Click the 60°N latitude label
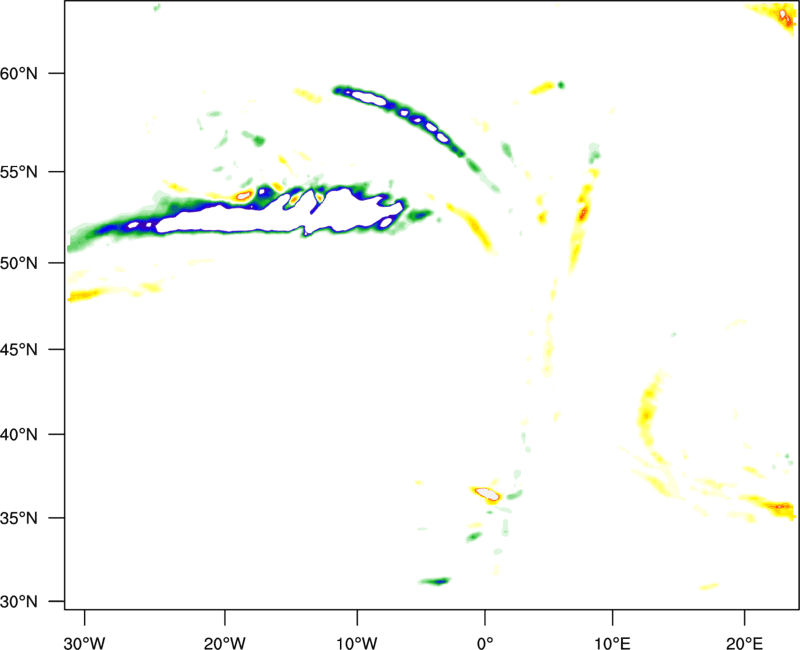 pos(19,74)
